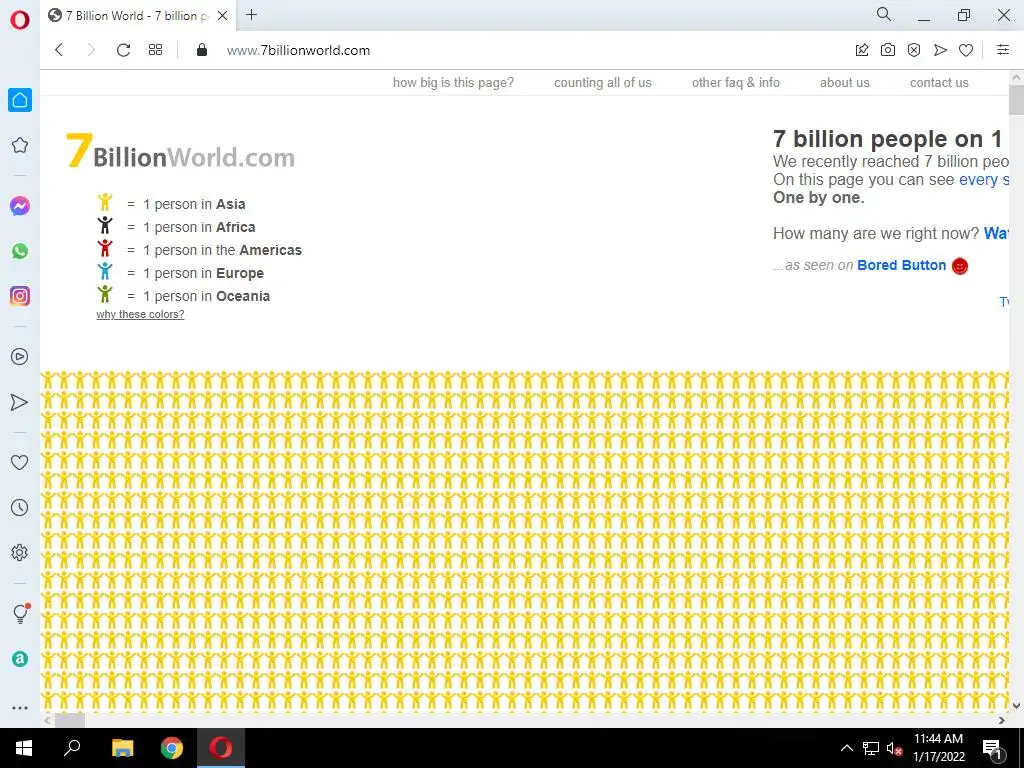Open 'contact us' menu item
This screenshot has width=1024, height=768.
[939, 82]
